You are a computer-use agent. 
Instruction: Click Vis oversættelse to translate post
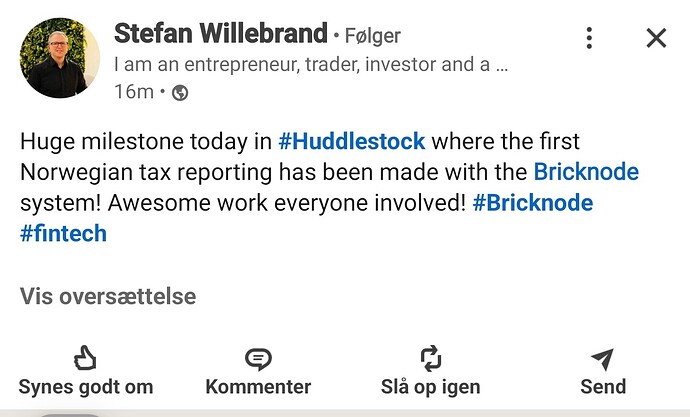108,296
